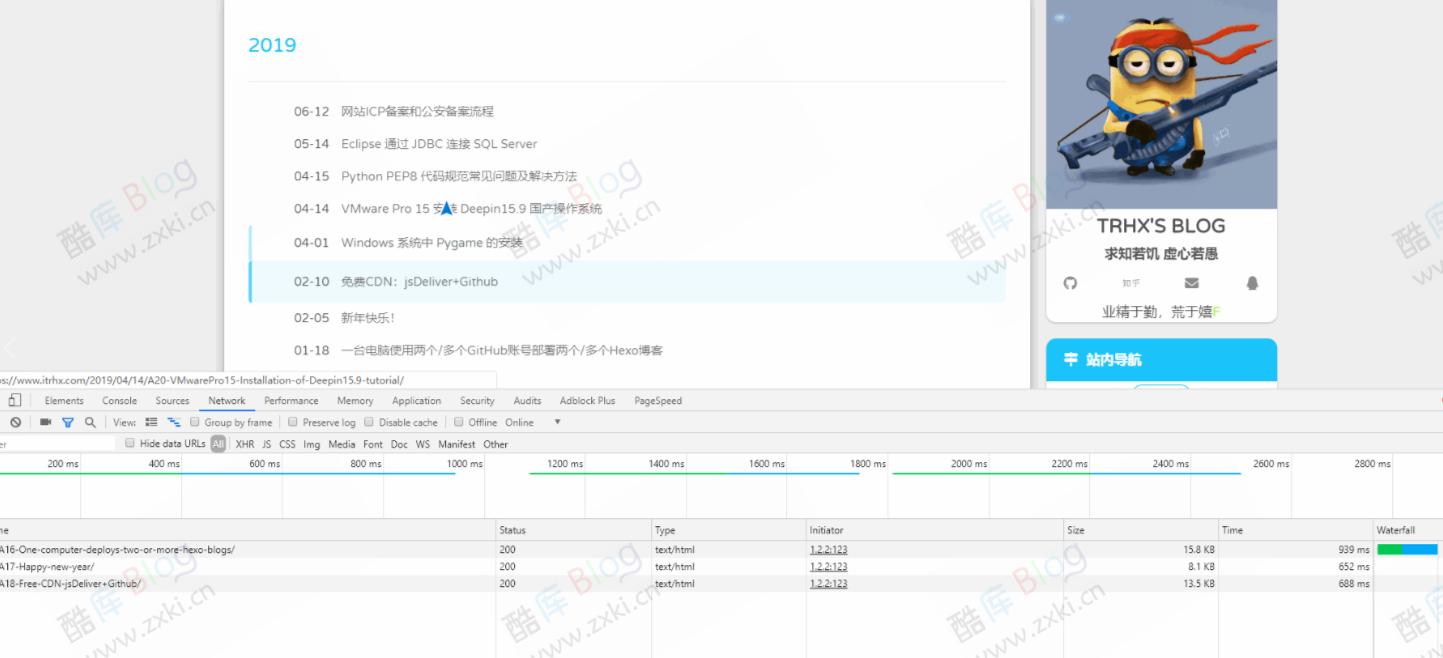
Task: Switch to the Console tab
Action: point(119,400)
